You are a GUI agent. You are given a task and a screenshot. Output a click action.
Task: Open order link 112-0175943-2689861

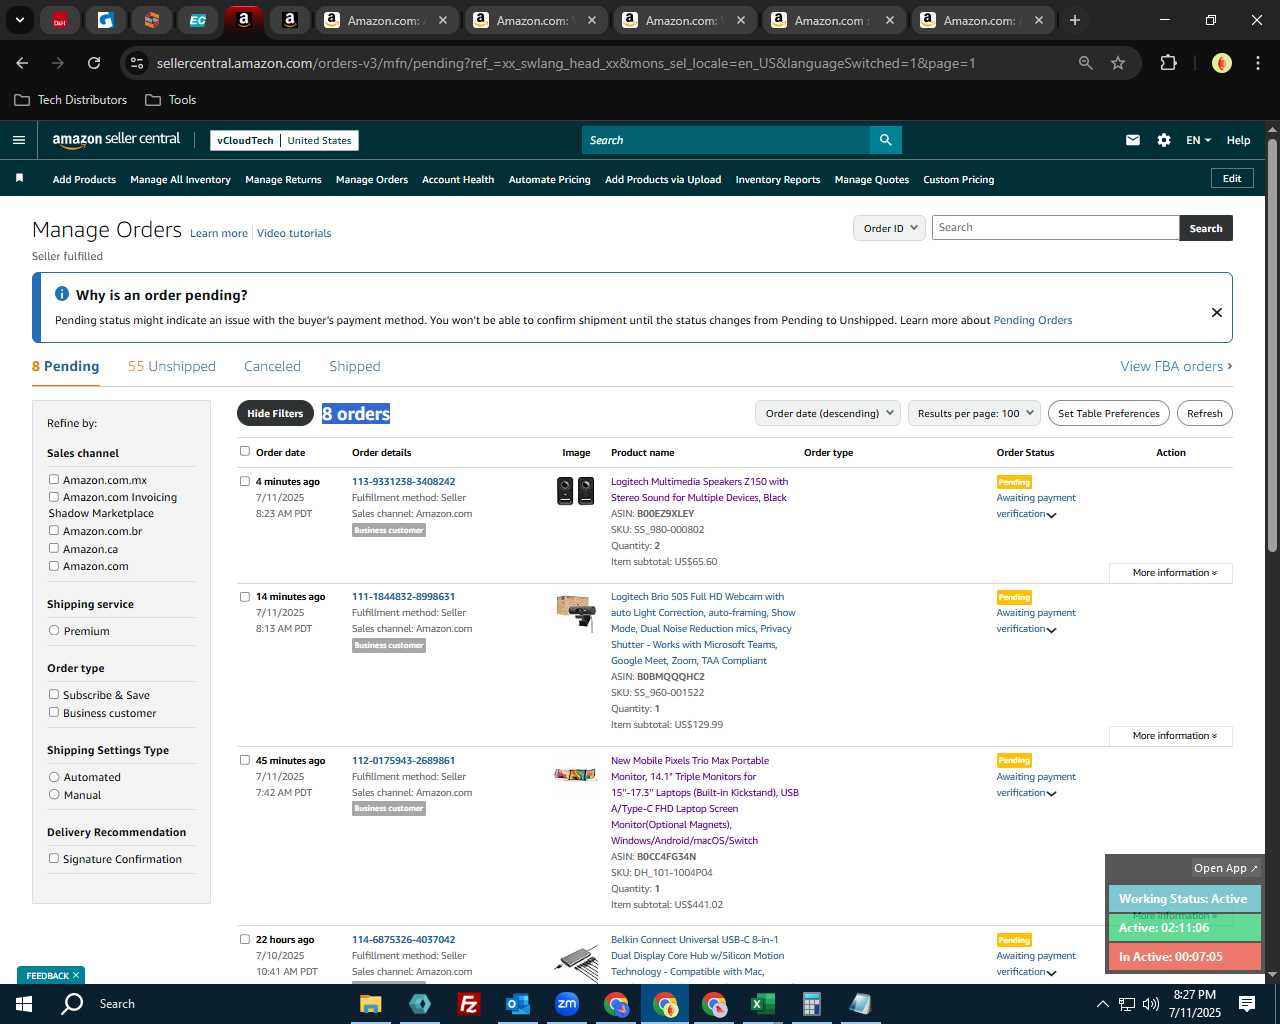pyautogui.click(x=403, y=760)
